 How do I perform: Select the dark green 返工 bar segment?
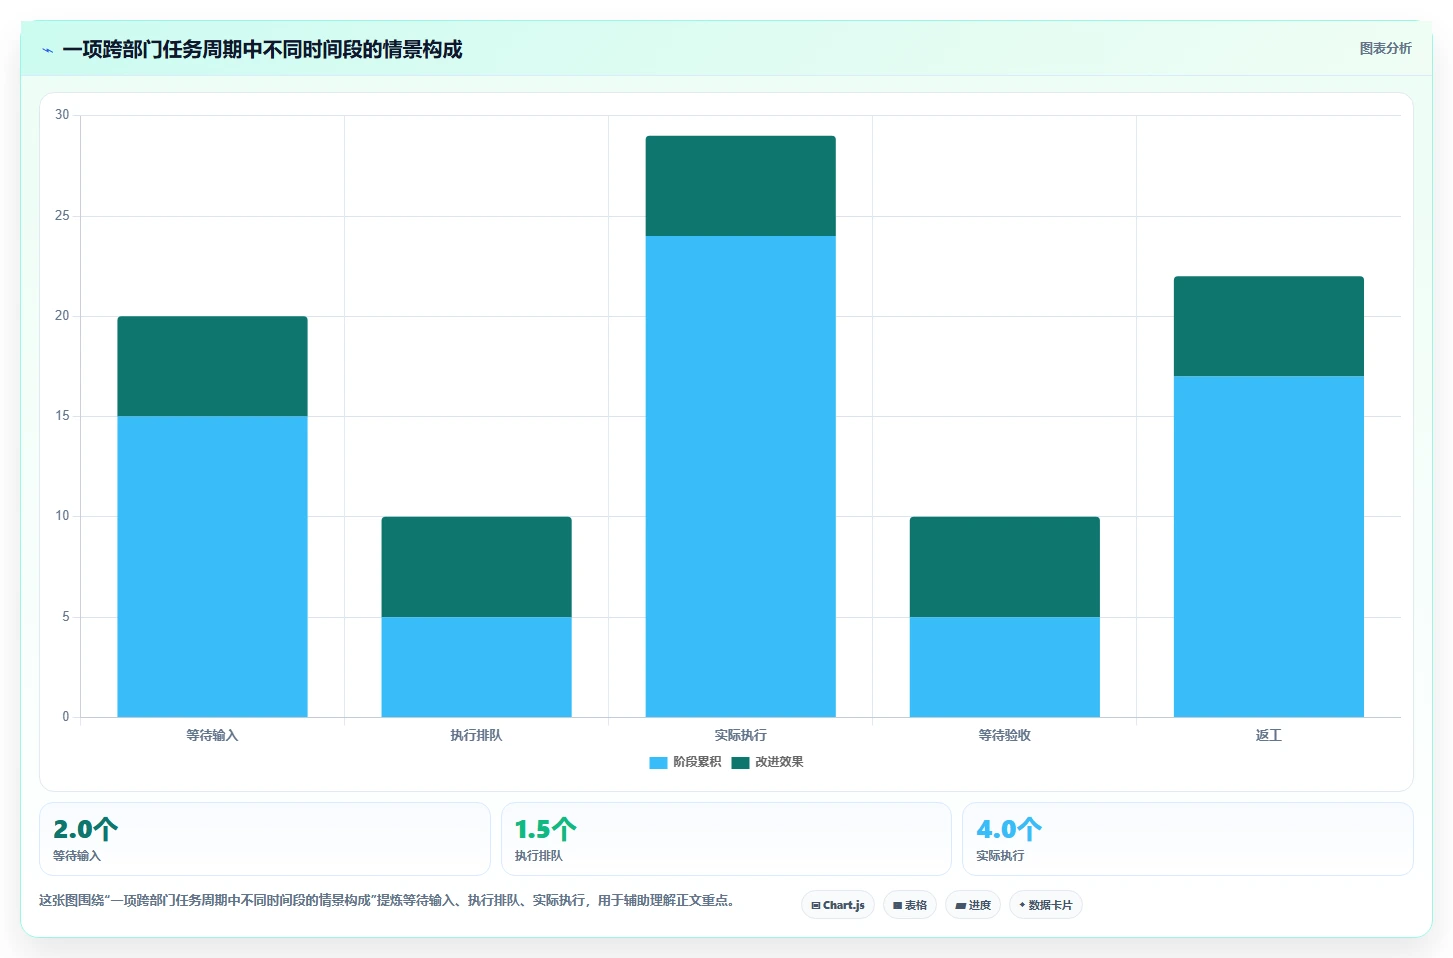coord(1268,326)
